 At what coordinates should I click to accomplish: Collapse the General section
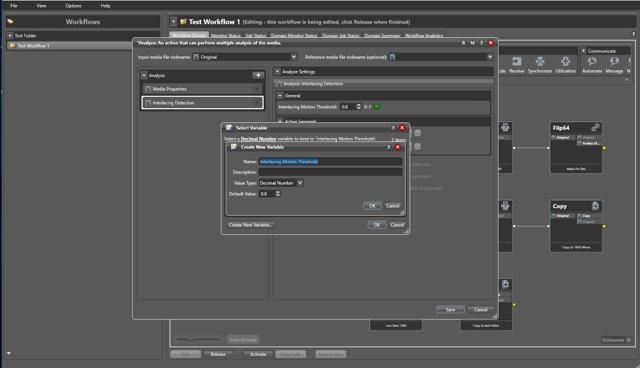point(280,95)
